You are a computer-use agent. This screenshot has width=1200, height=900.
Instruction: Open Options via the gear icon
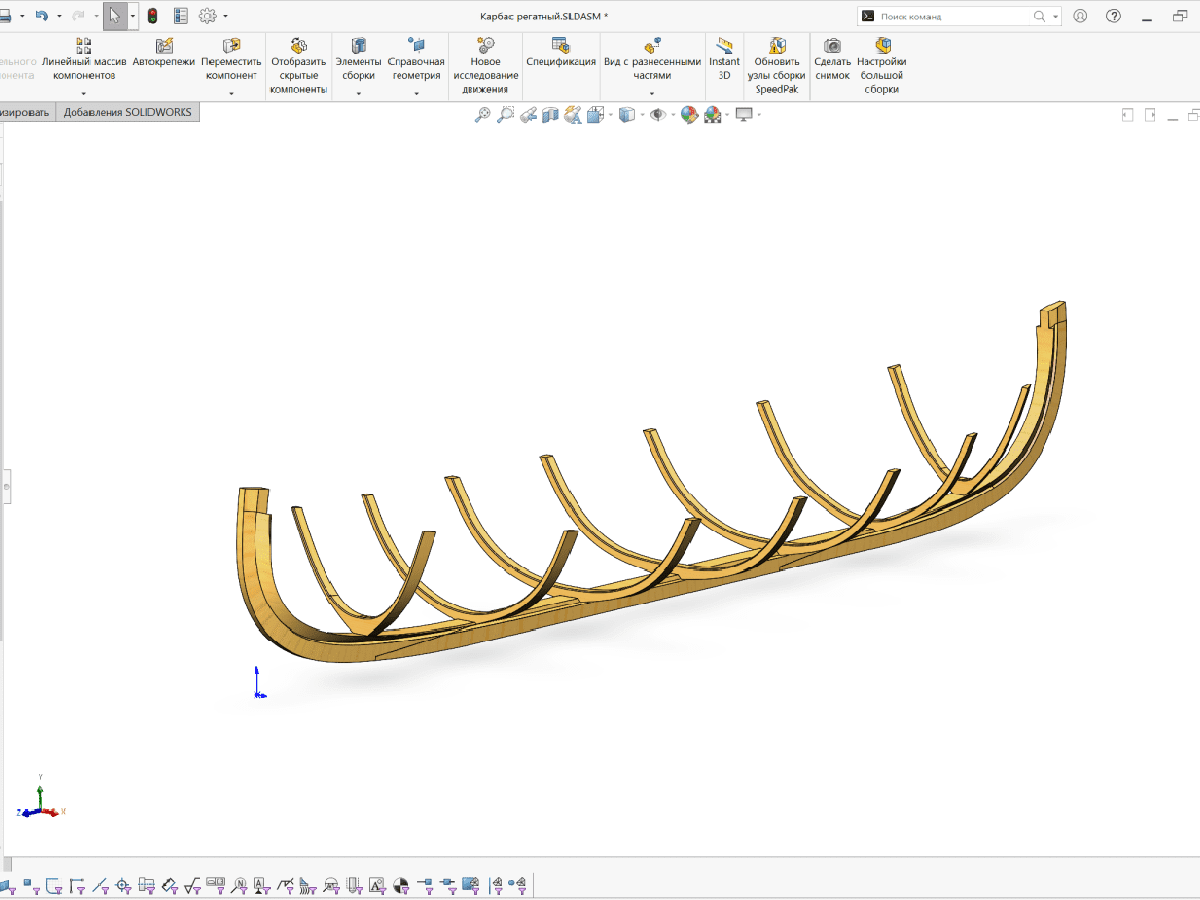tap(208, 16)
